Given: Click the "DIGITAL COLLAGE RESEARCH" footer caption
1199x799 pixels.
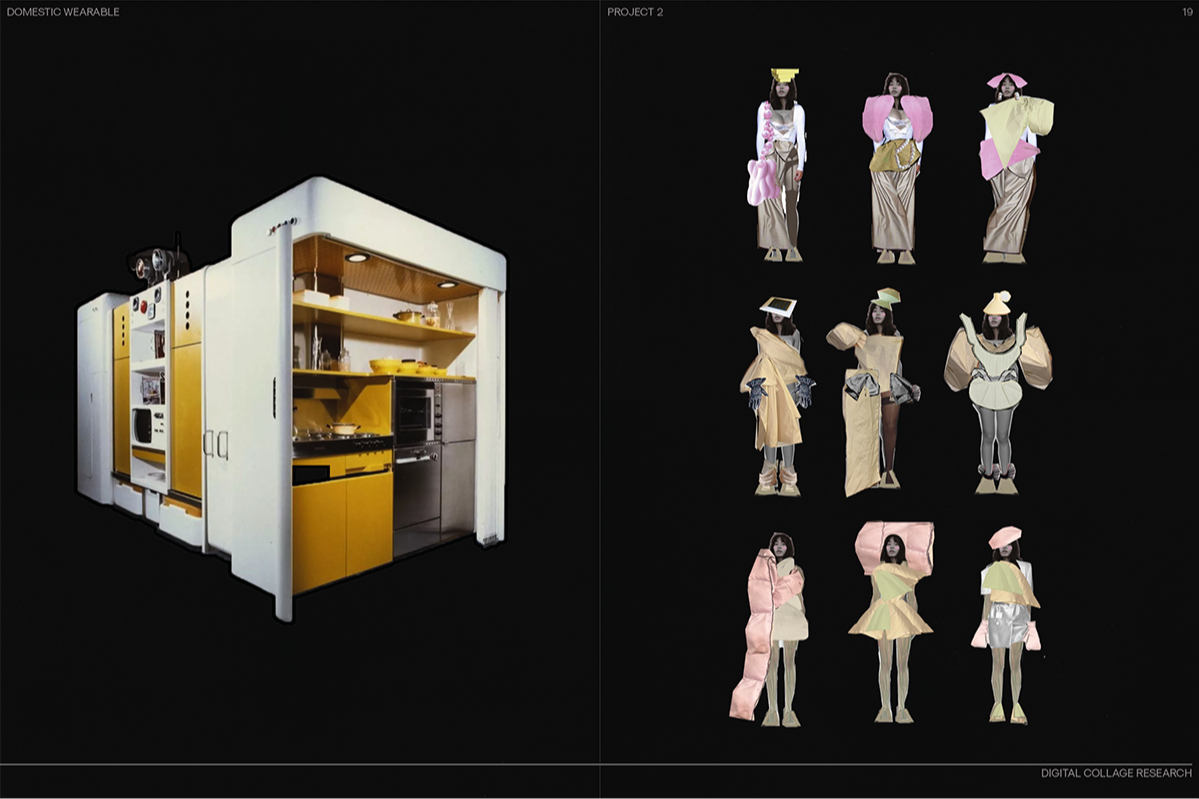Looking at the screenshot, I should point(1116,773).
